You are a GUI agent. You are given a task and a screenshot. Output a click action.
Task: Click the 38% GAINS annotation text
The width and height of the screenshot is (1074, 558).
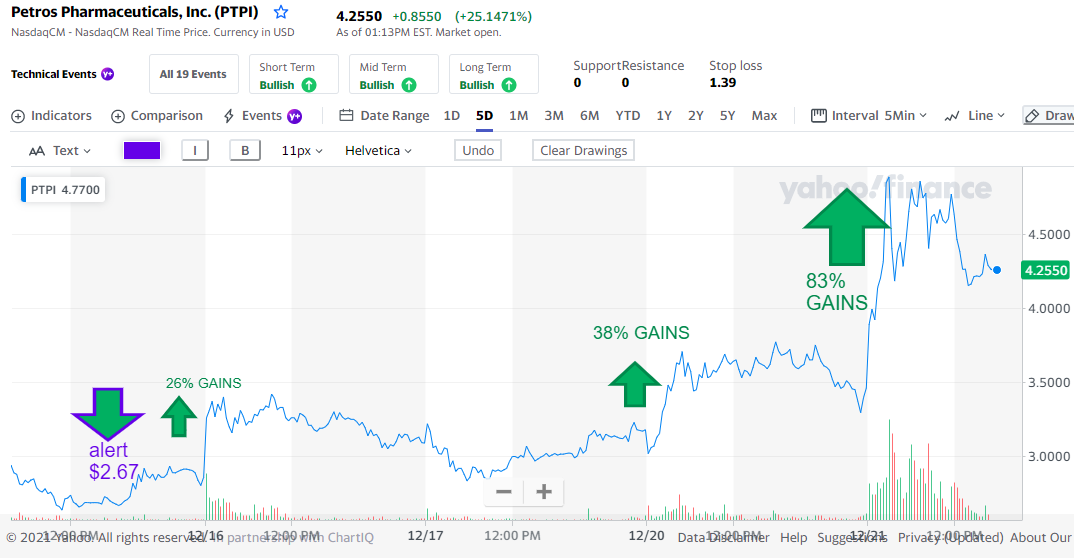click(x=641, y=333)
